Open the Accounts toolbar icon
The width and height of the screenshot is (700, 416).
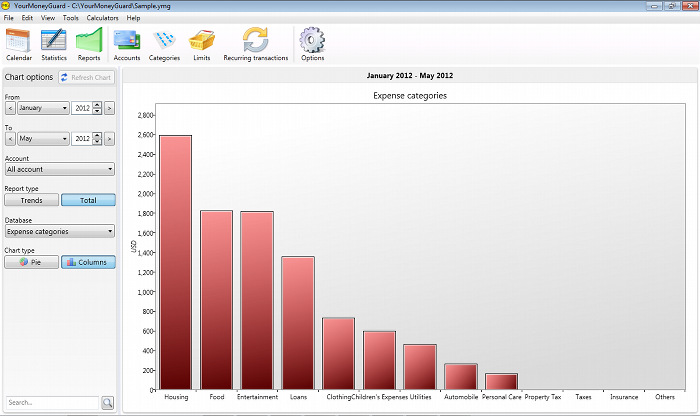pos(127,45)
